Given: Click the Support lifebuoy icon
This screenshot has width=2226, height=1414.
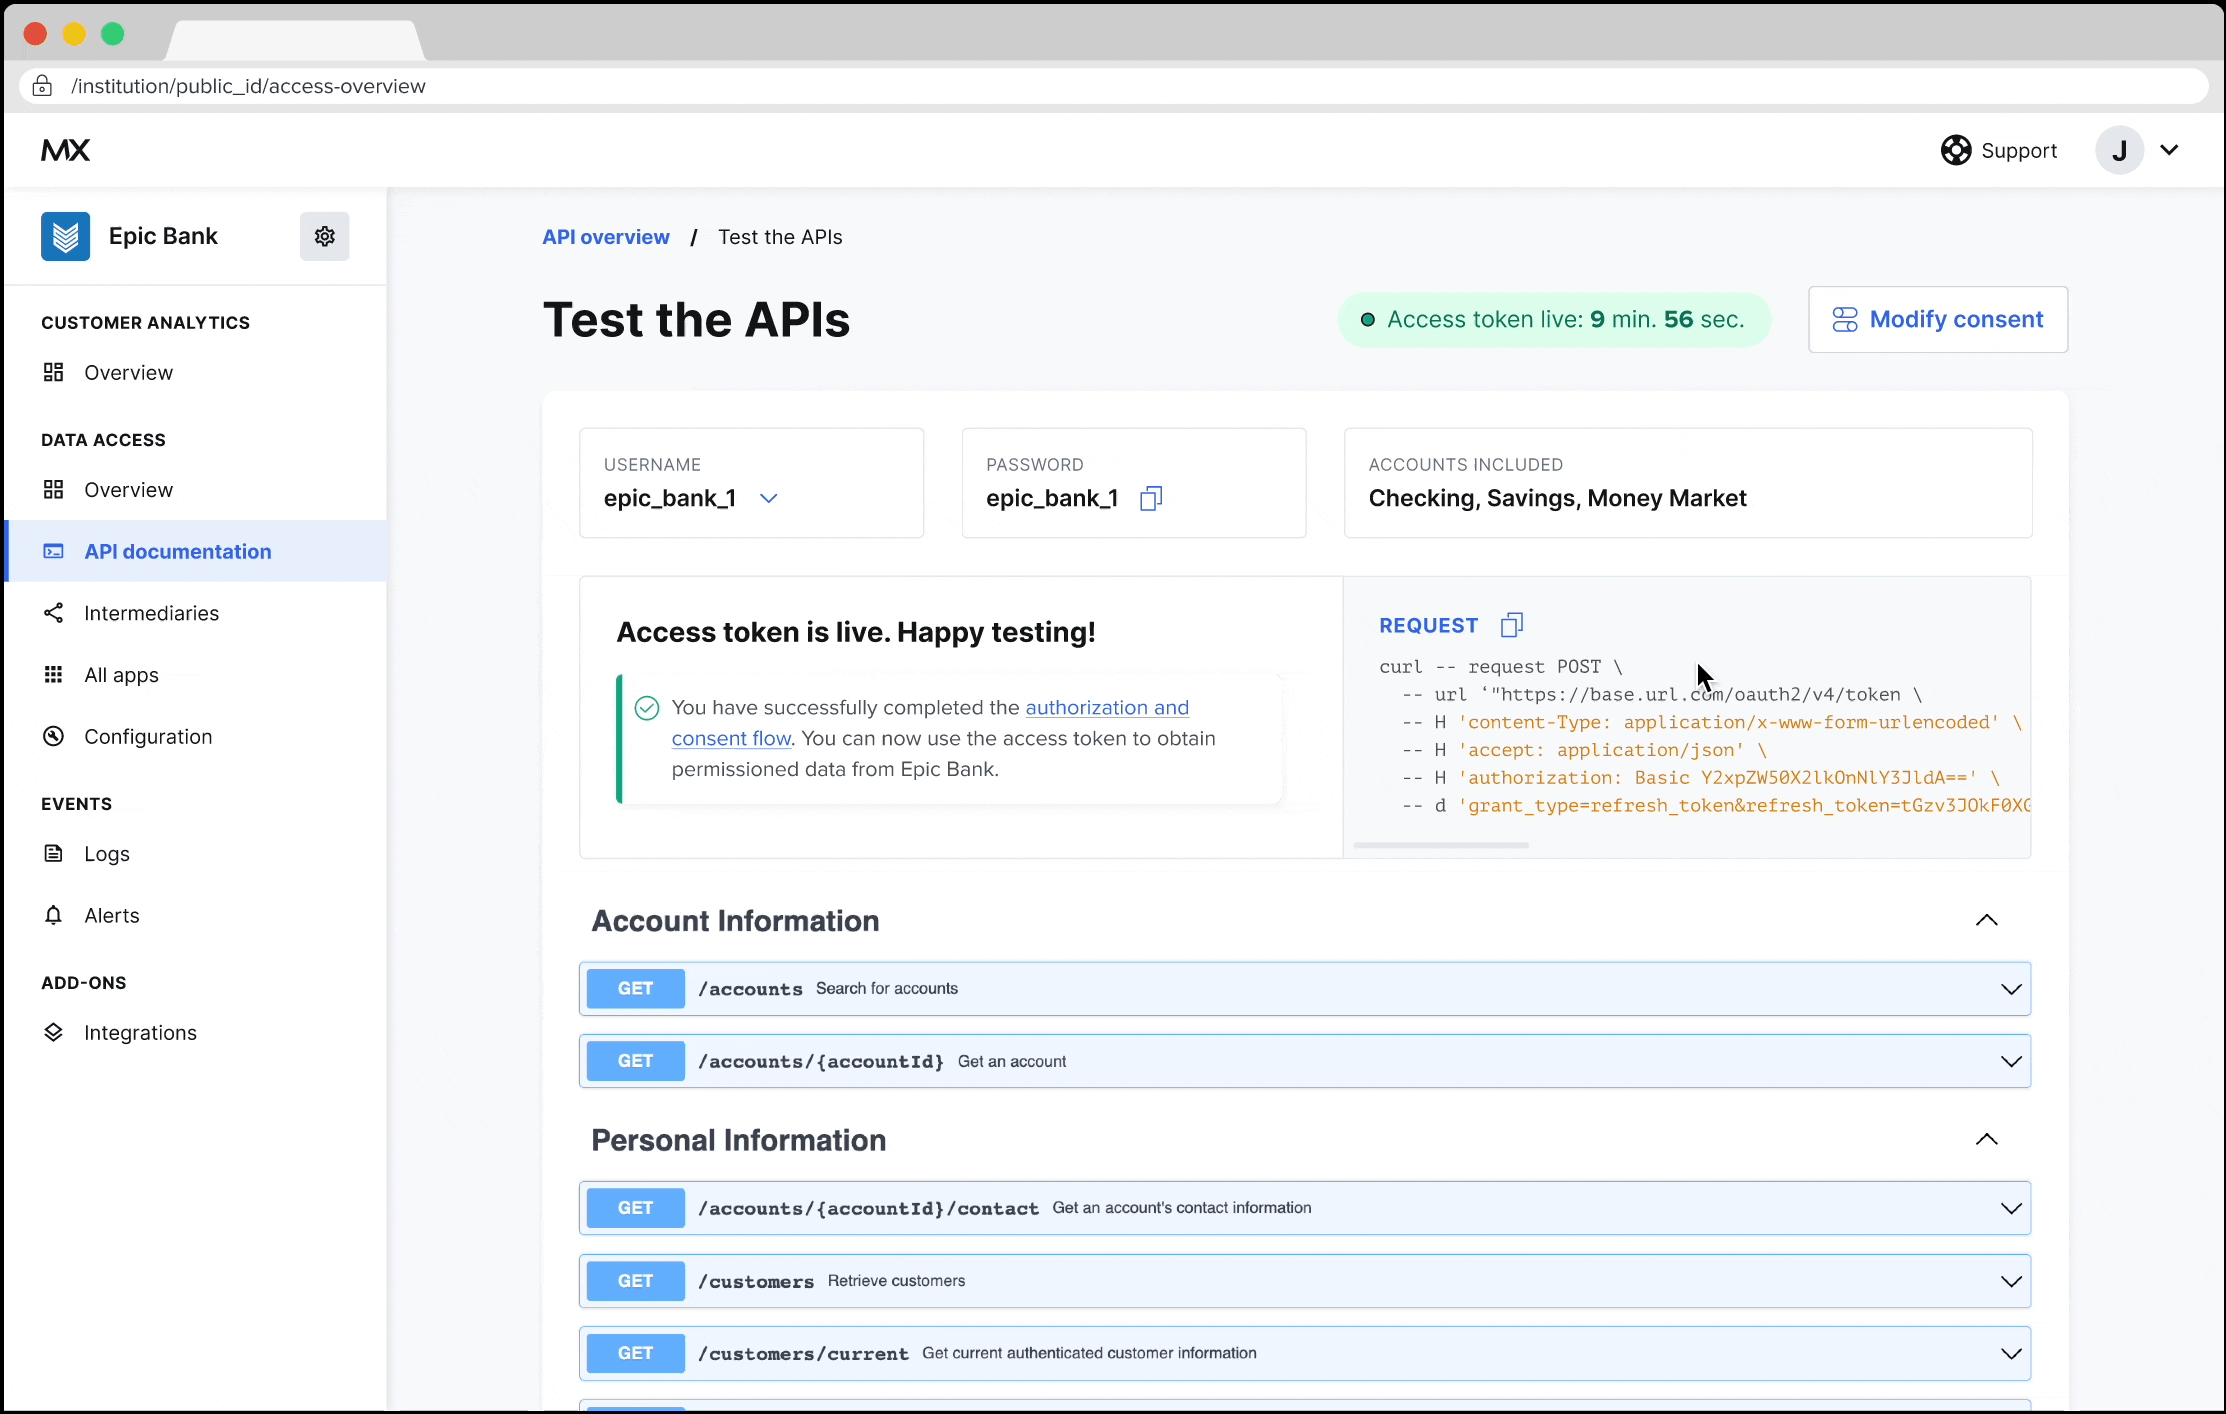Looking at the screenshot, I should (x=1955, y=150).
